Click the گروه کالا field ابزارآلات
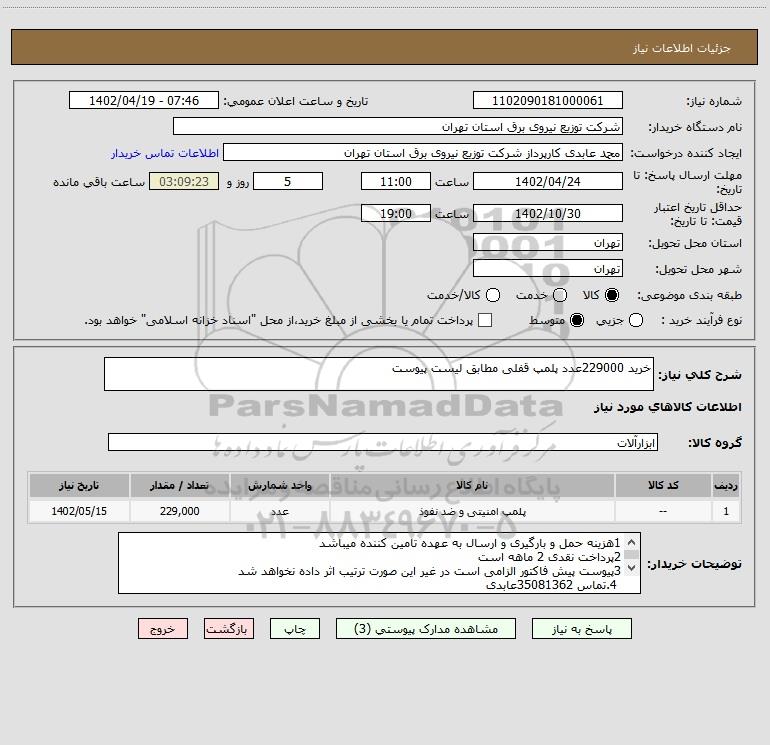Viewport: 770px width, 745px height. [x=383, y=442]
